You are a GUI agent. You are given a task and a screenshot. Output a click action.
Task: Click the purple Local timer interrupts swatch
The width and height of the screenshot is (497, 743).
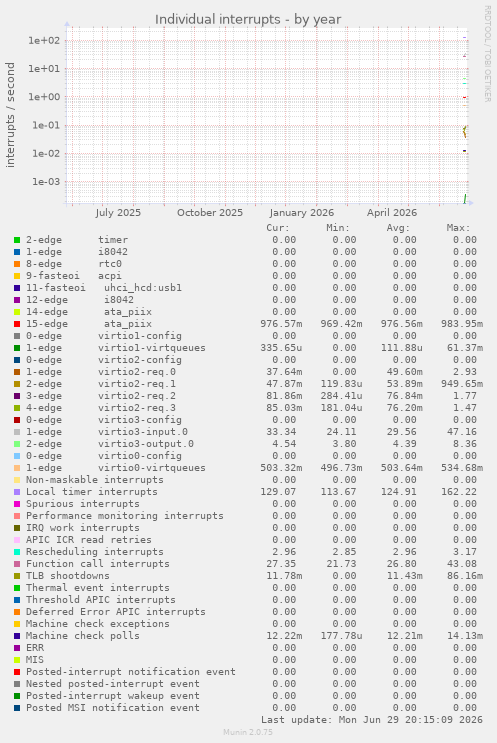click(x=17, y=492)
